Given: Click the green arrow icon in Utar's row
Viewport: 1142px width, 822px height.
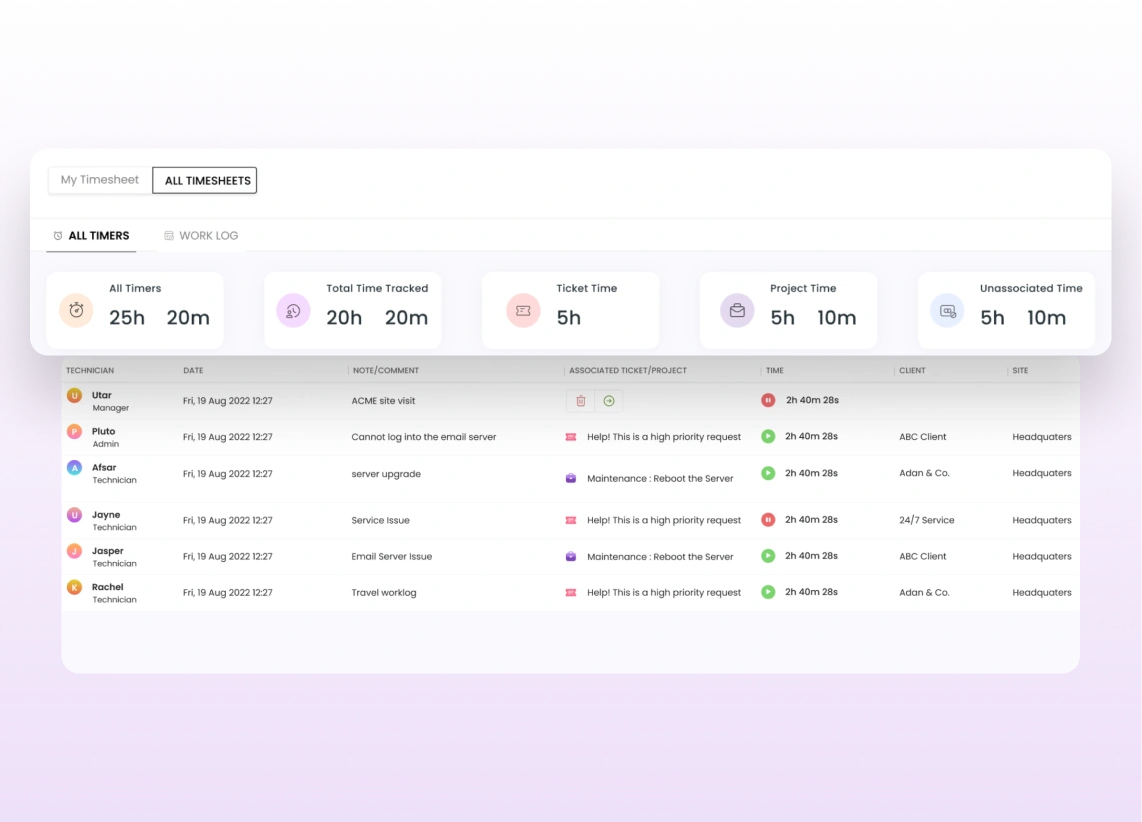Looking at the screenshot, I should [609, 401].
